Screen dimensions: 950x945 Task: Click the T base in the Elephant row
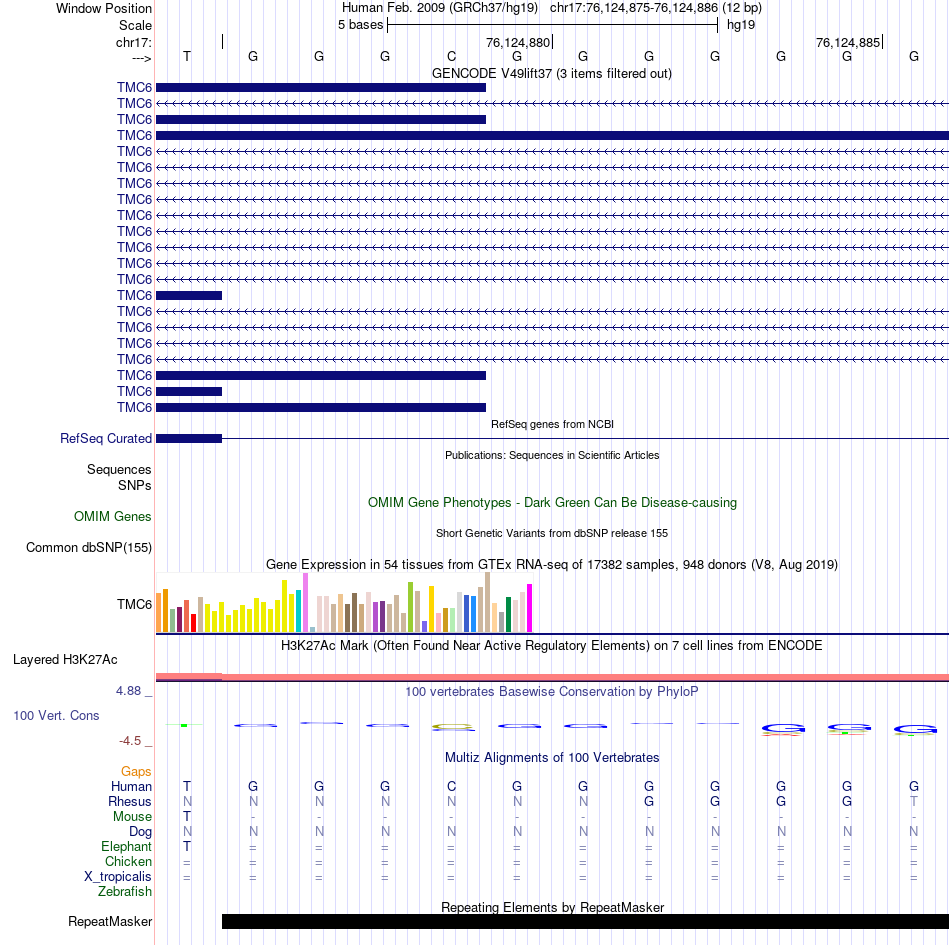(187, 846)
